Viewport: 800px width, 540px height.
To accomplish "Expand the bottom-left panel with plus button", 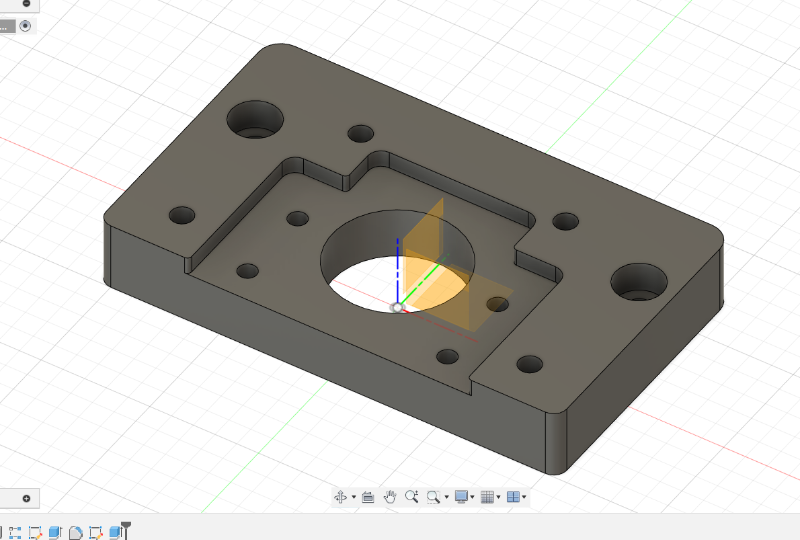I will tap(26, 498).
